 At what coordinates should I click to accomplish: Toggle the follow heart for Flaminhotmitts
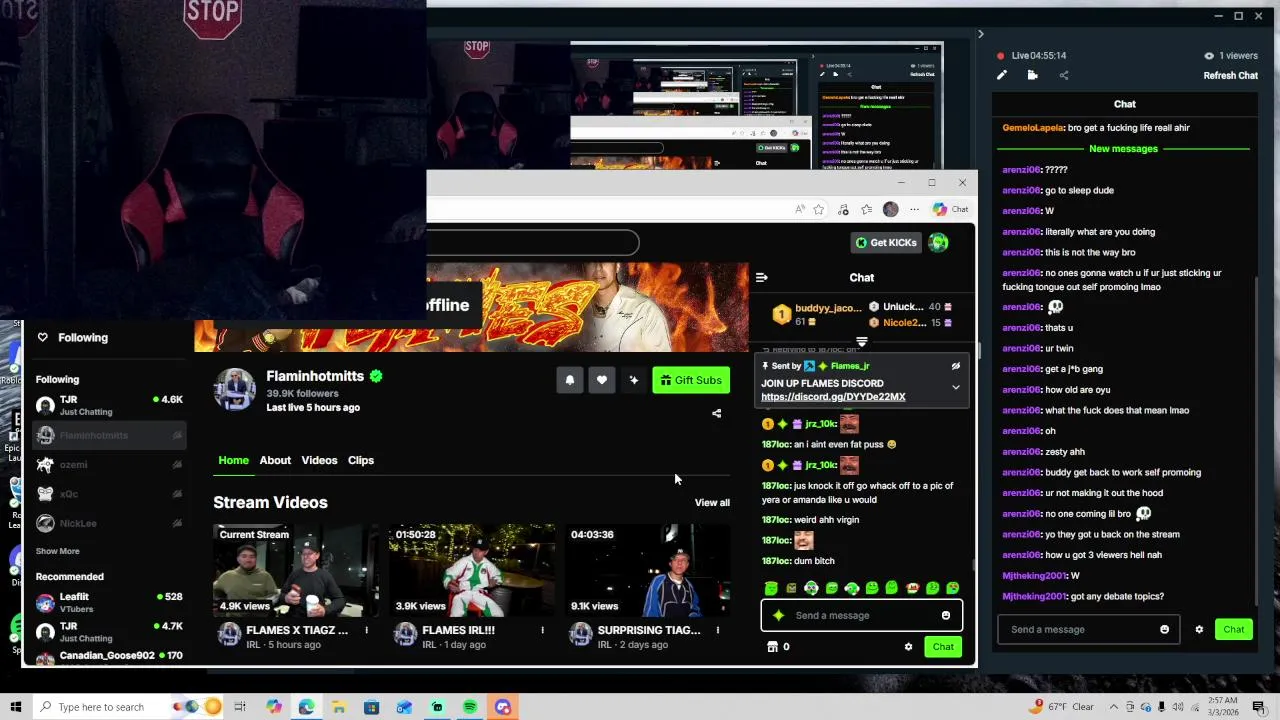coord(601,380)
